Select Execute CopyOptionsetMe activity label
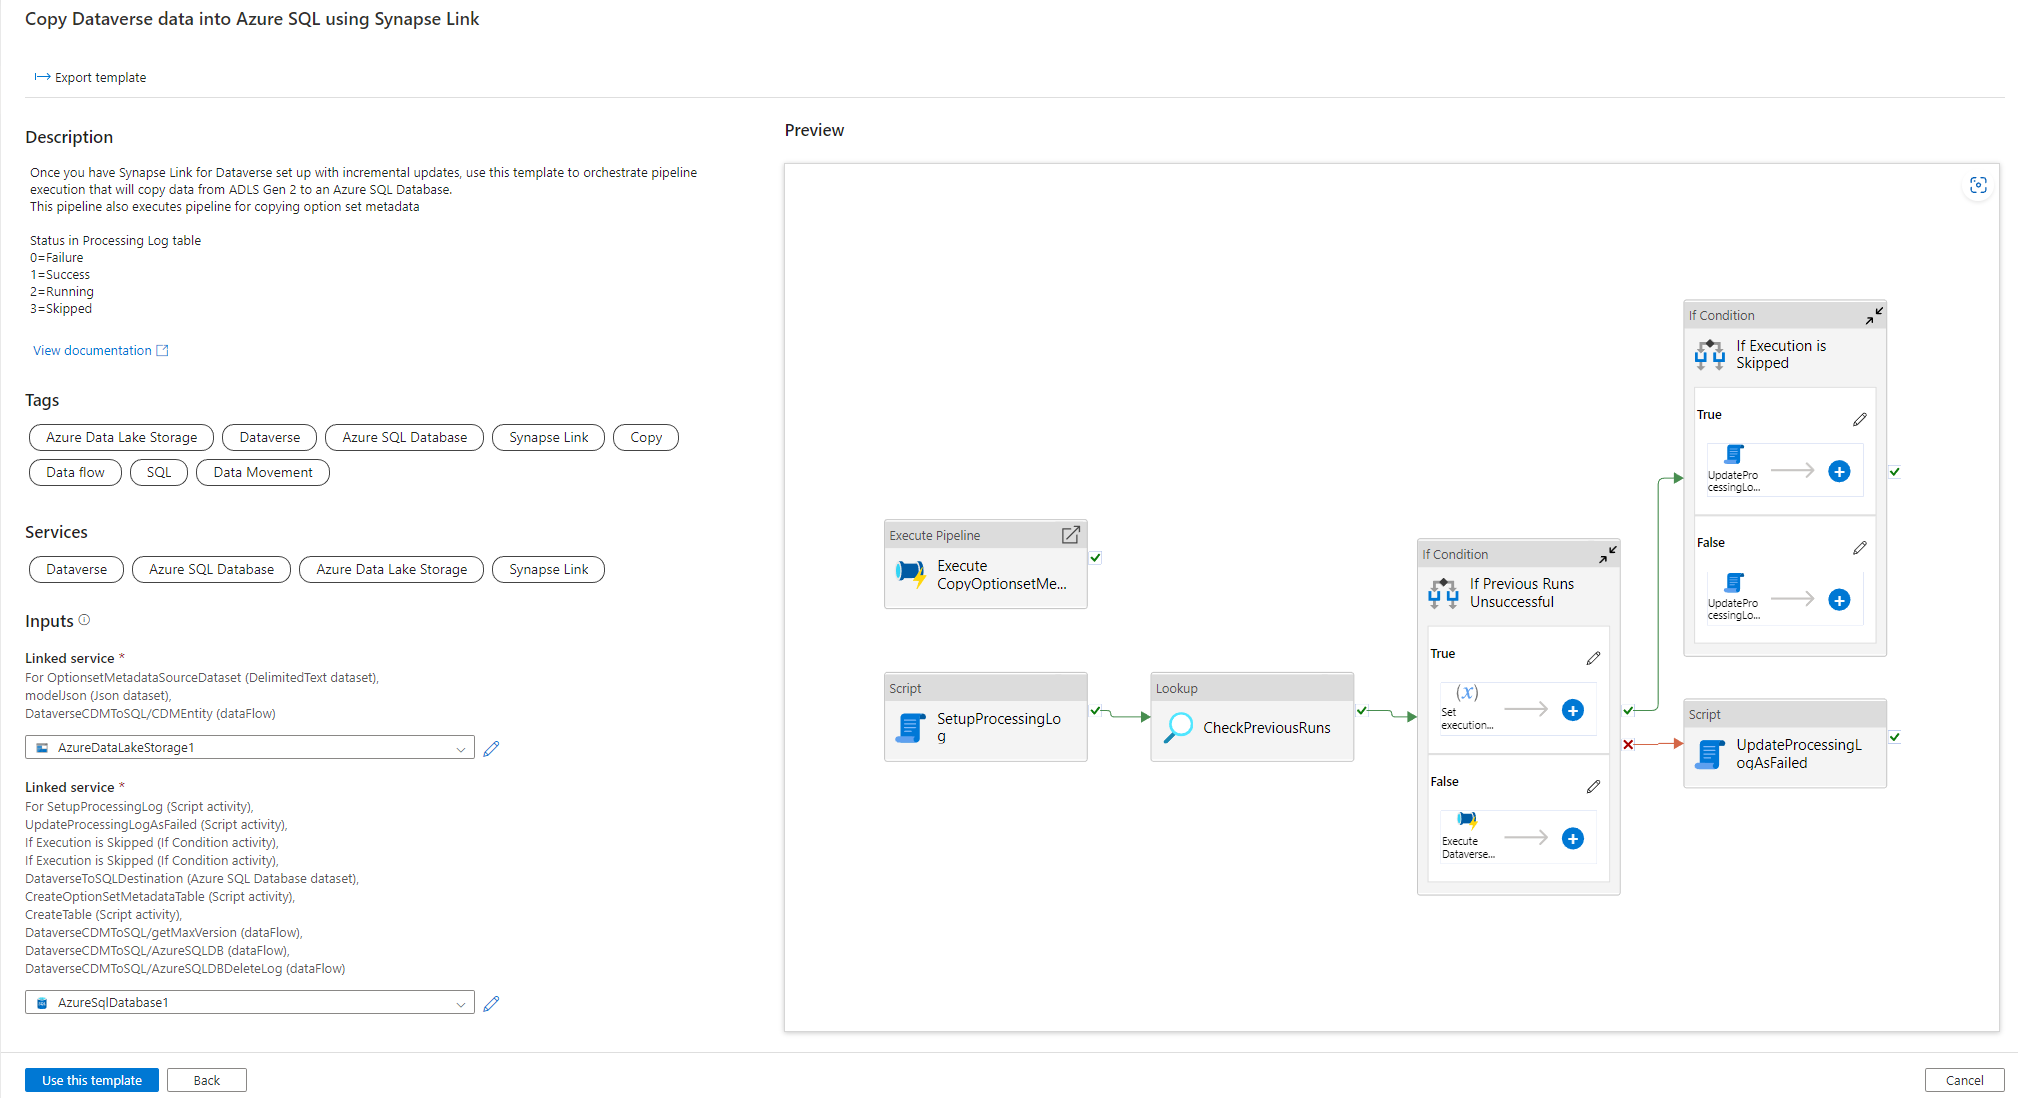 tap(1001, 574)
